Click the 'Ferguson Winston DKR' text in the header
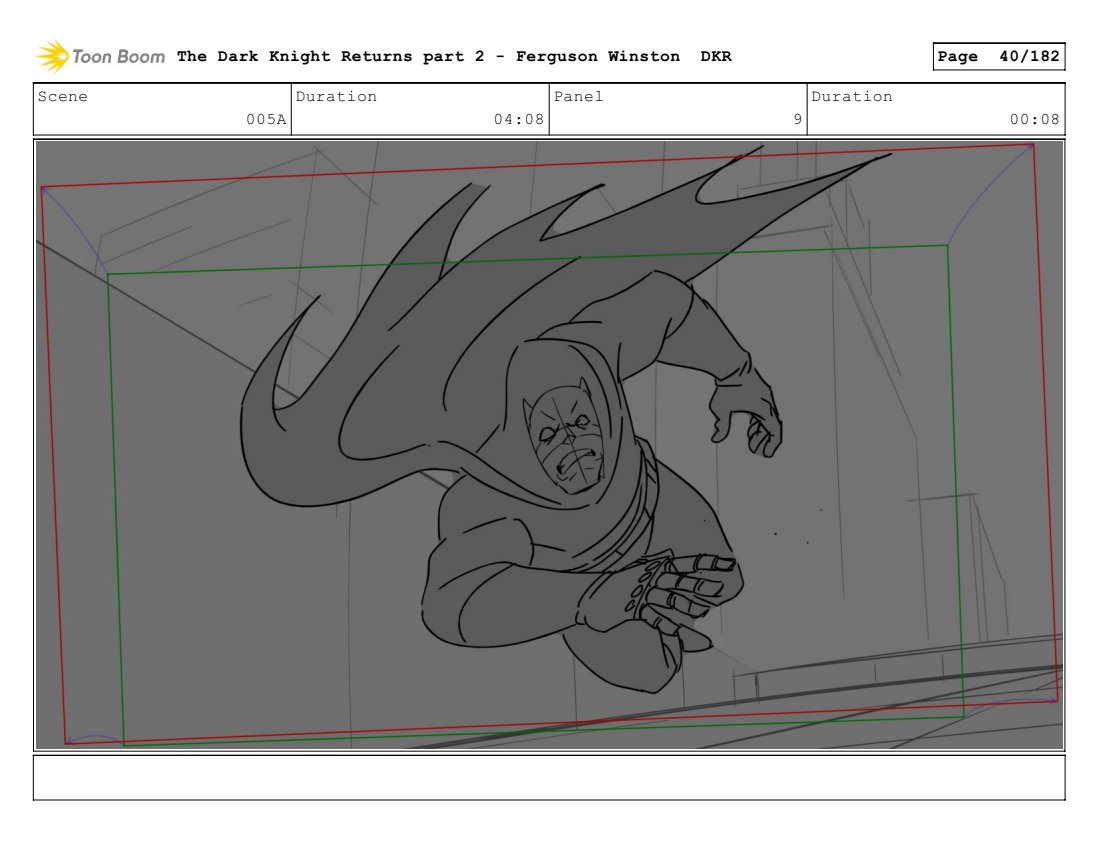1100x850 pixels. click(x=624, y=57)
